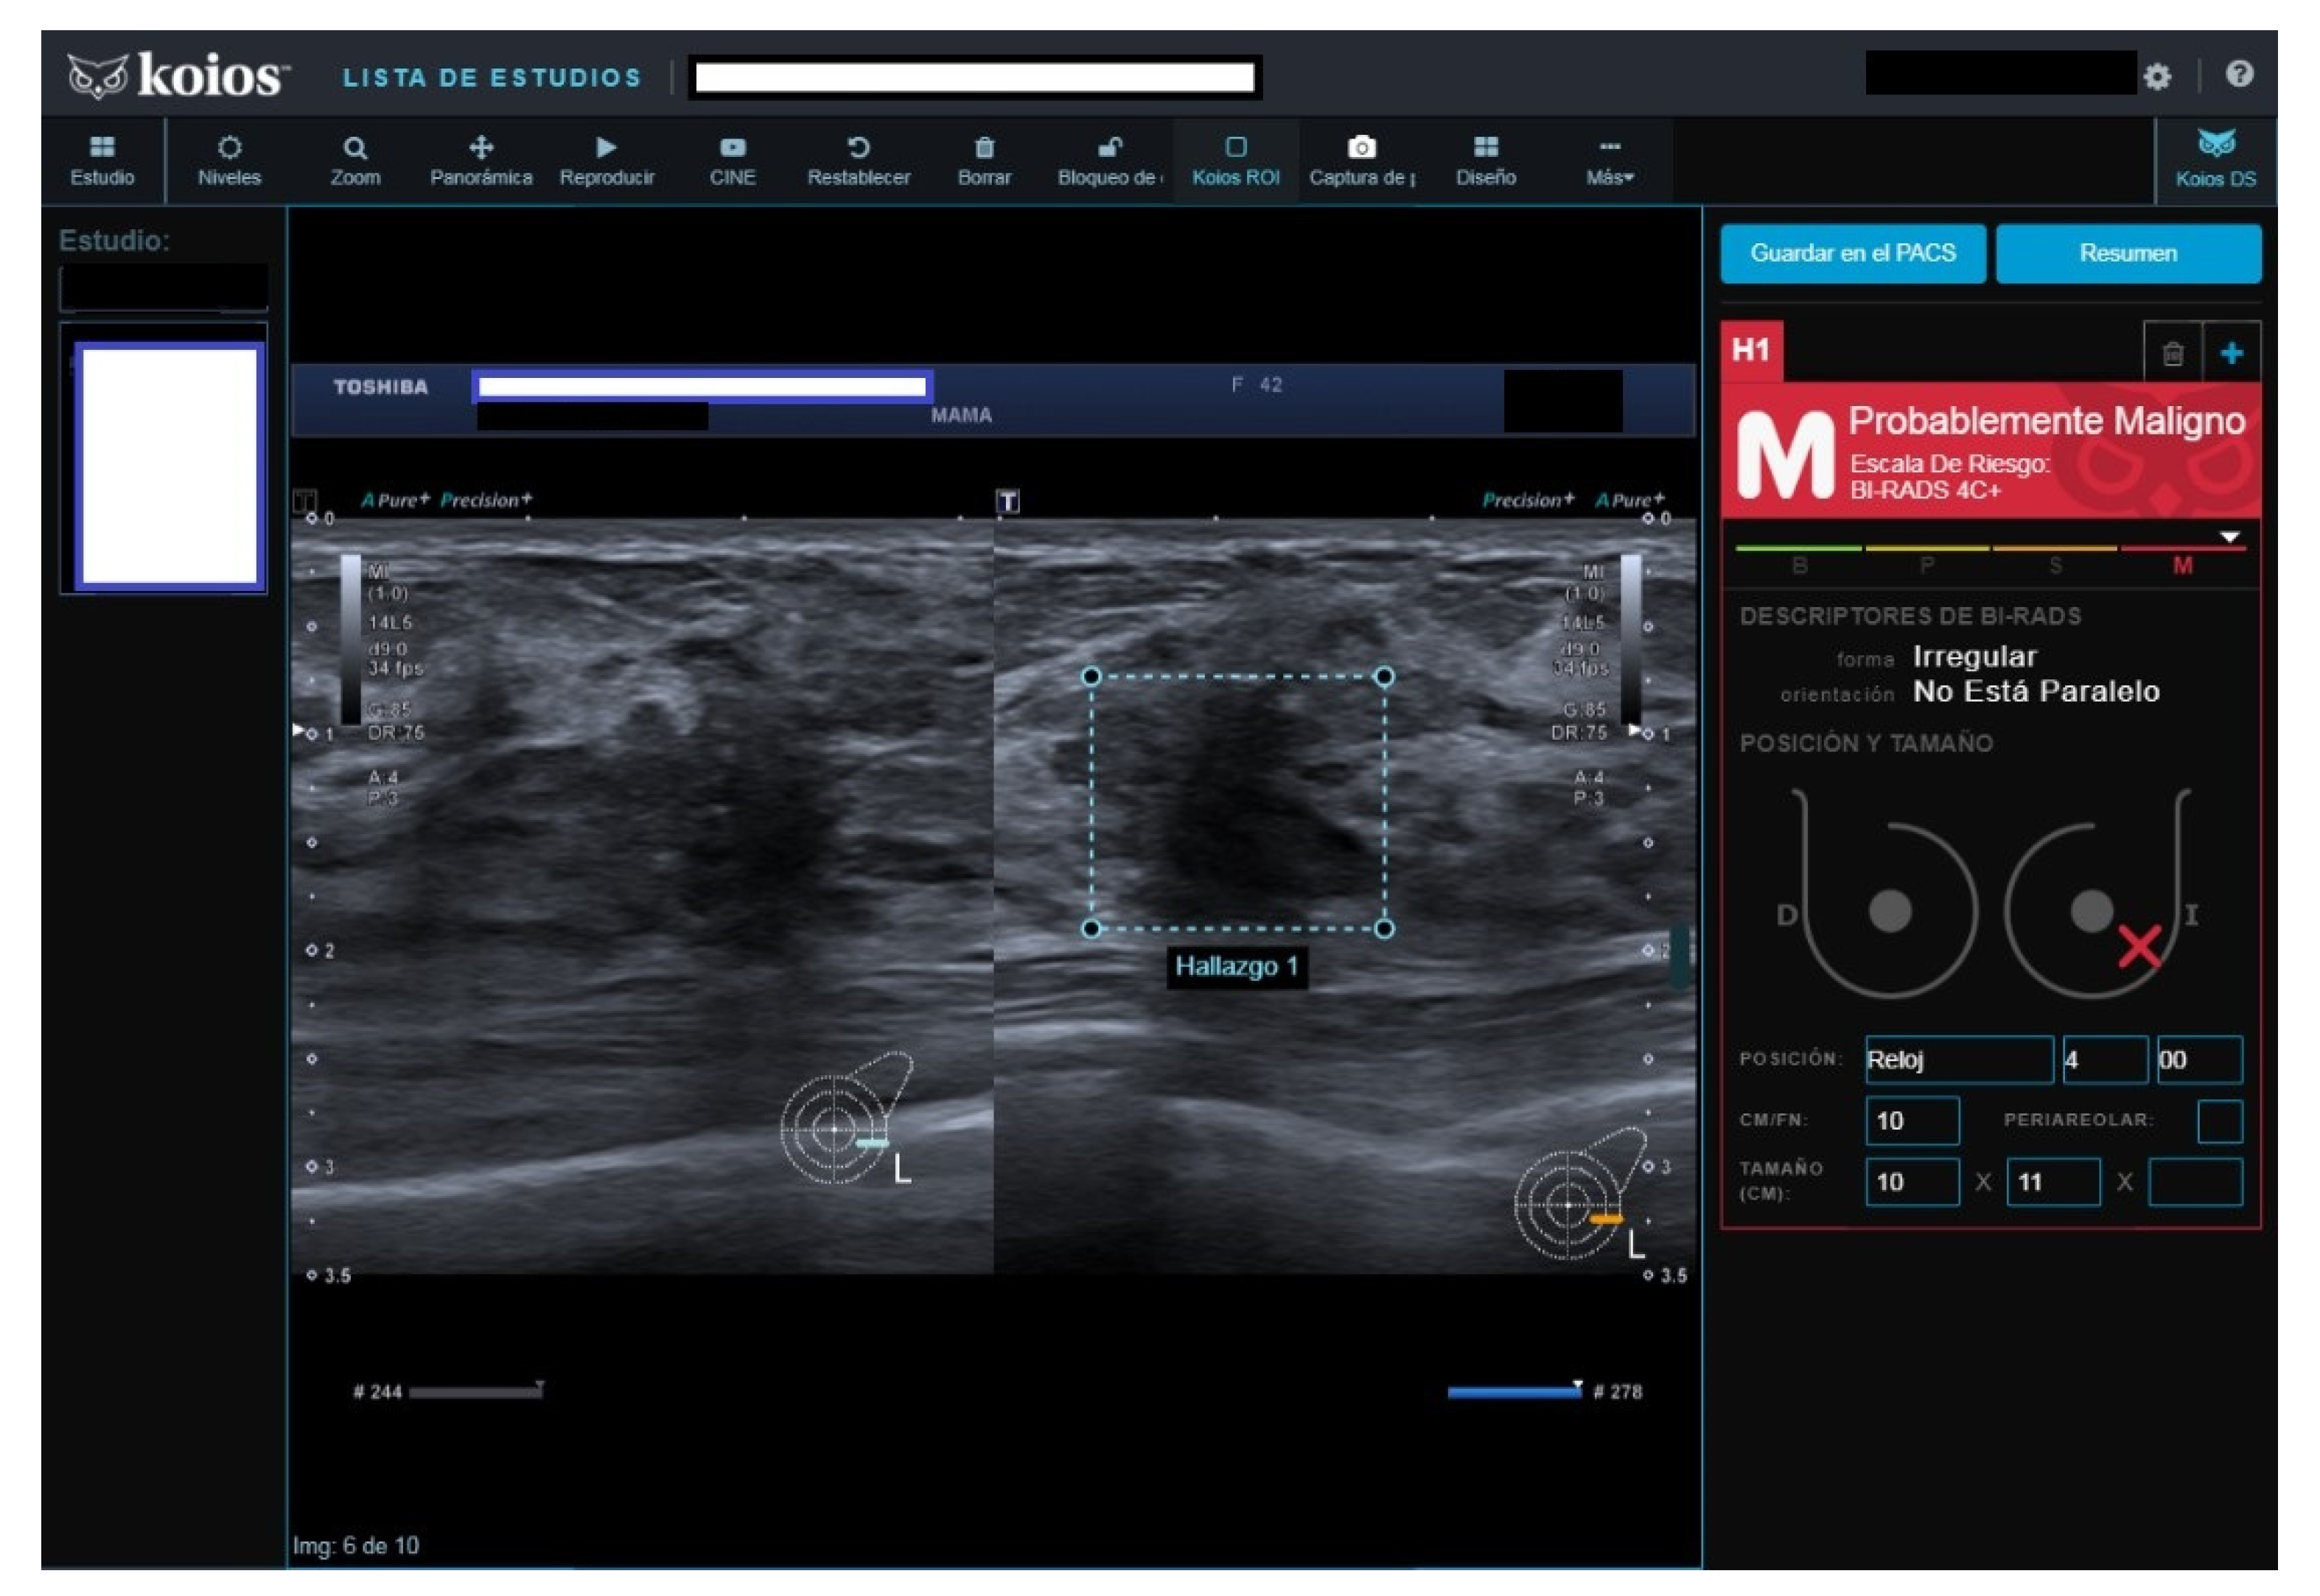Open Koios DS from the owl icon
The width and height of the screenshot is (2320, 1596).
point(2216,158)
